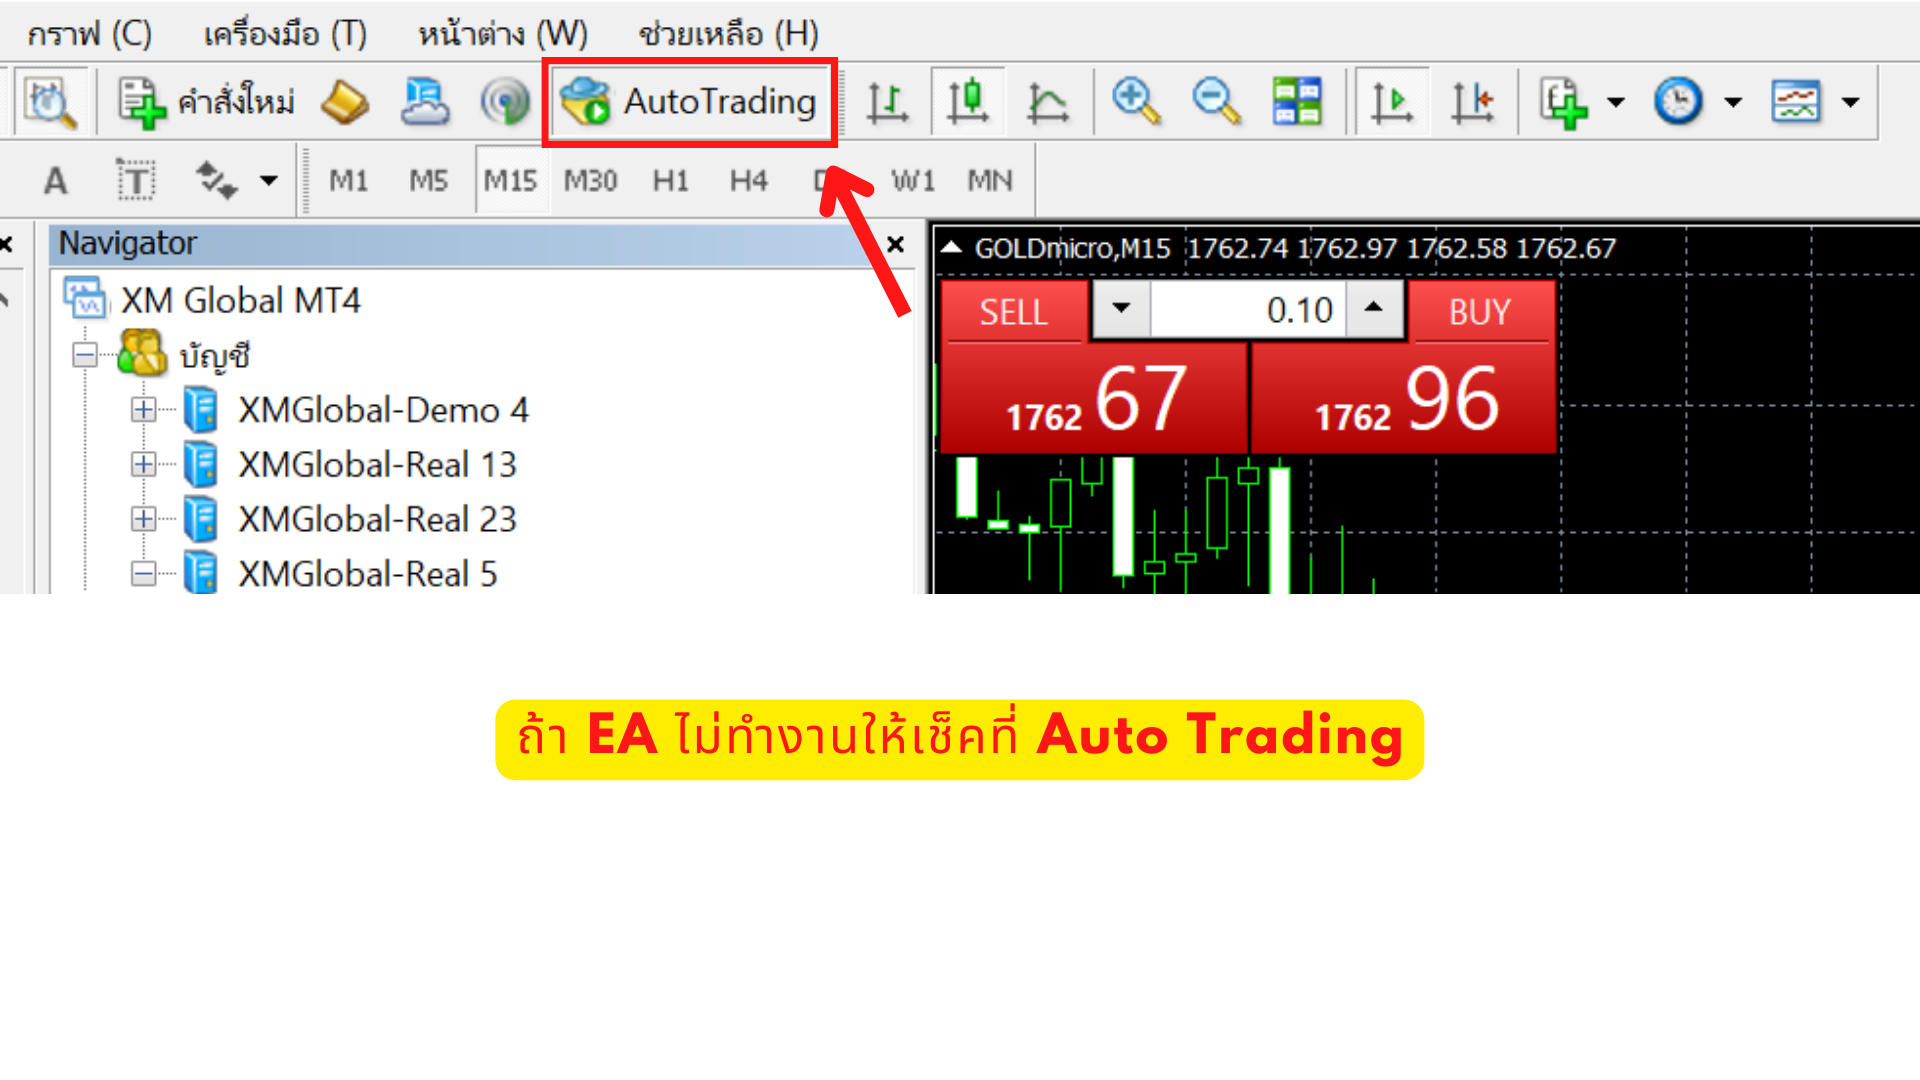This screenshot has height=1080, width=1920.
Task: Close the Navigator panel
Action: tap(896, 244)
